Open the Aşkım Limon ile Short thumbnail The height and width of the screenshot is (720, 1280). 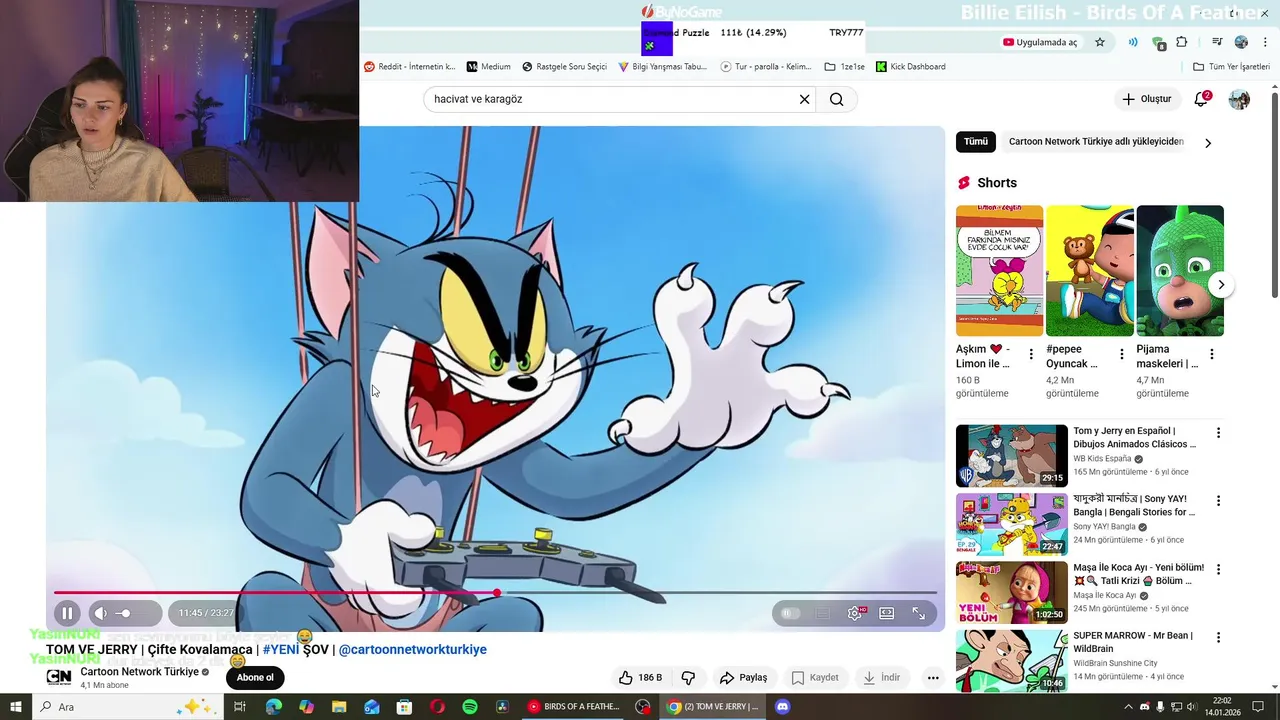999,271
